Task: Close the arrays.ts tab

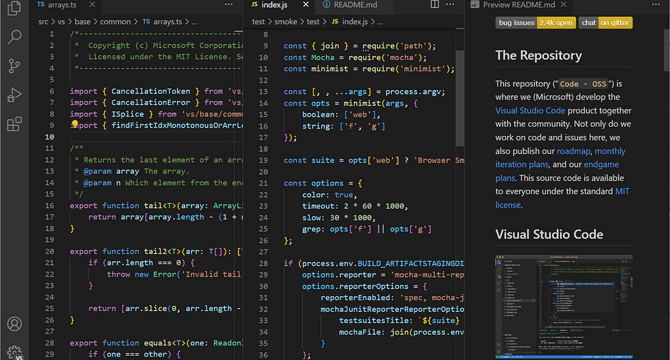Action: click(x=92, y=5)
